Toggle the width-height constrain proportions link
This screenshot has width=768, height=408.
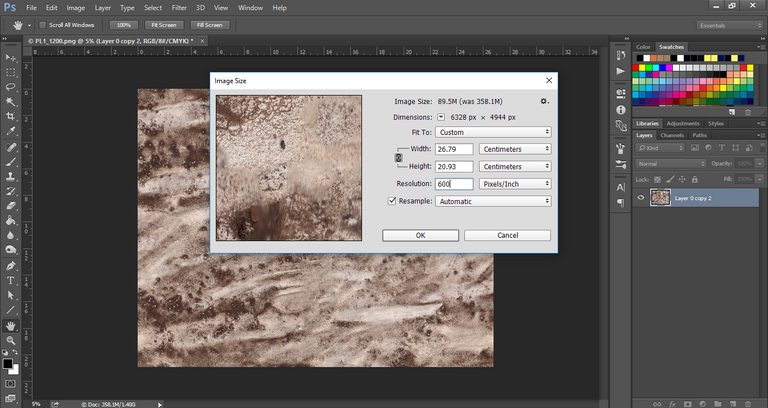(x=399, y=158)
